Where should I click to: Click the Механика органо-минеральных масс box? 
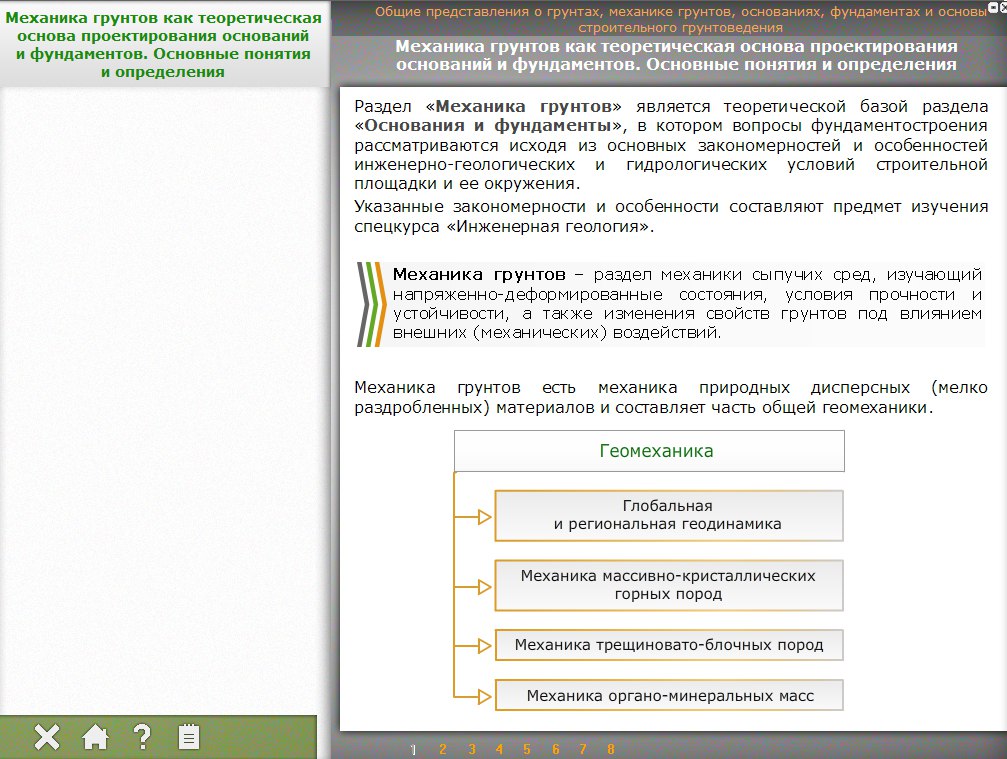pyautogui.click(x=668, y=695)
